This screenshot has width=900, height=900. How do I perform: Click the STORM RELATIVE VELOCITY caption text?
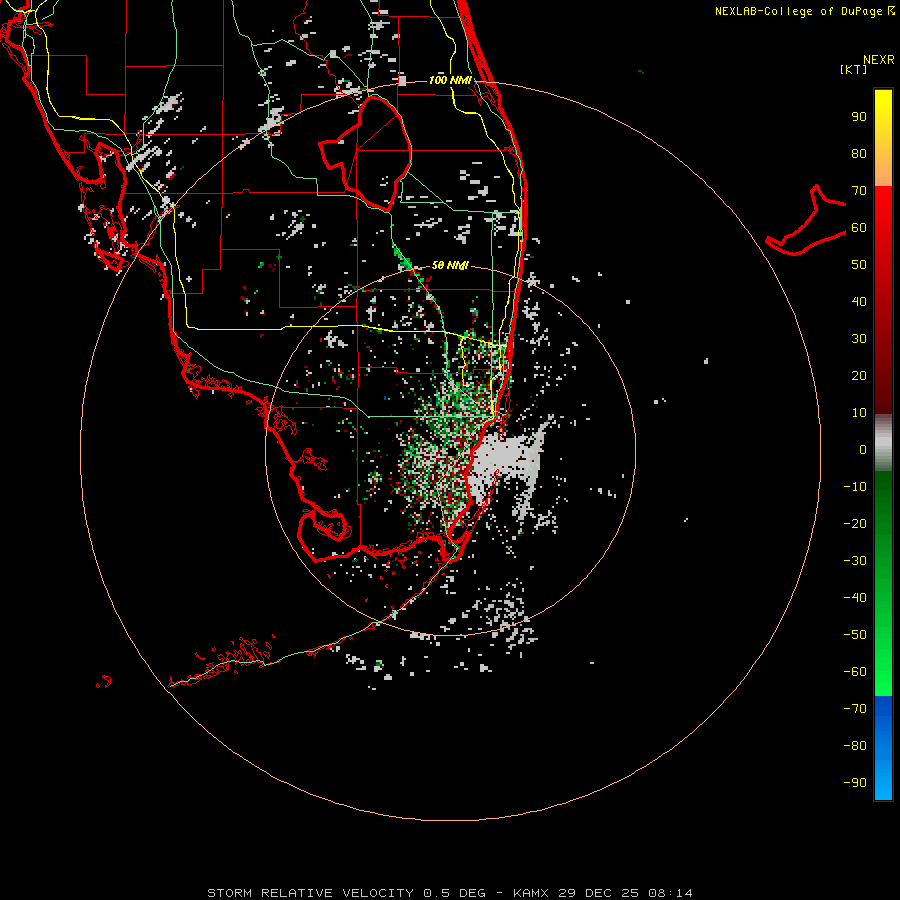pos(310,893)
